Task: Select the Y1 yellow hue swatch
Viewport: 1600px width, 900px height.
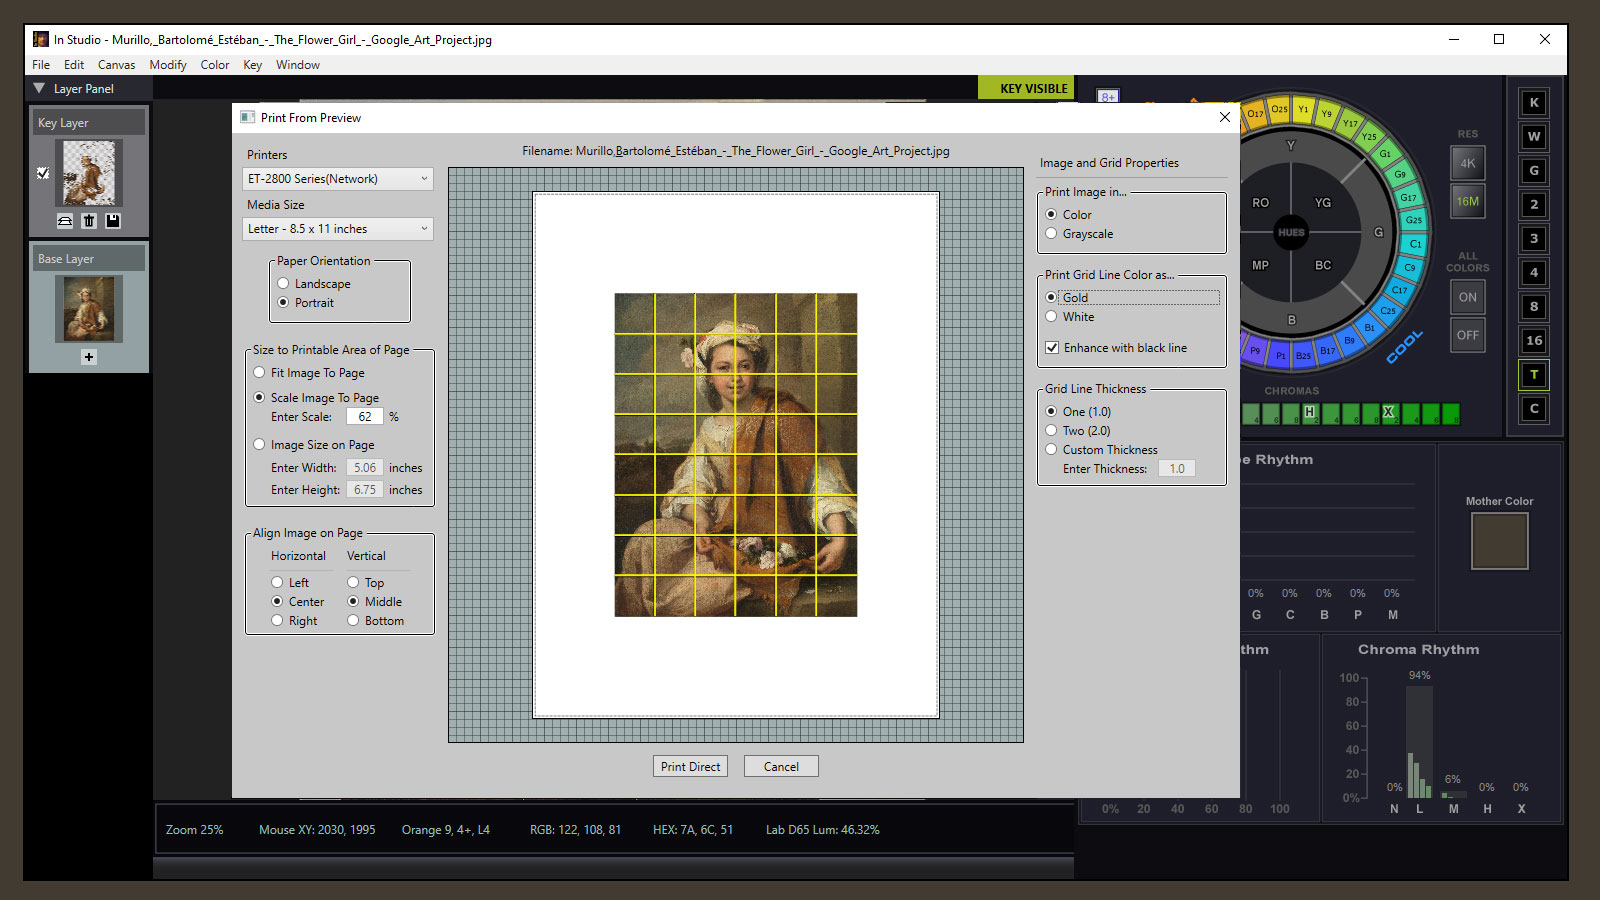Action: point(1303,109)
